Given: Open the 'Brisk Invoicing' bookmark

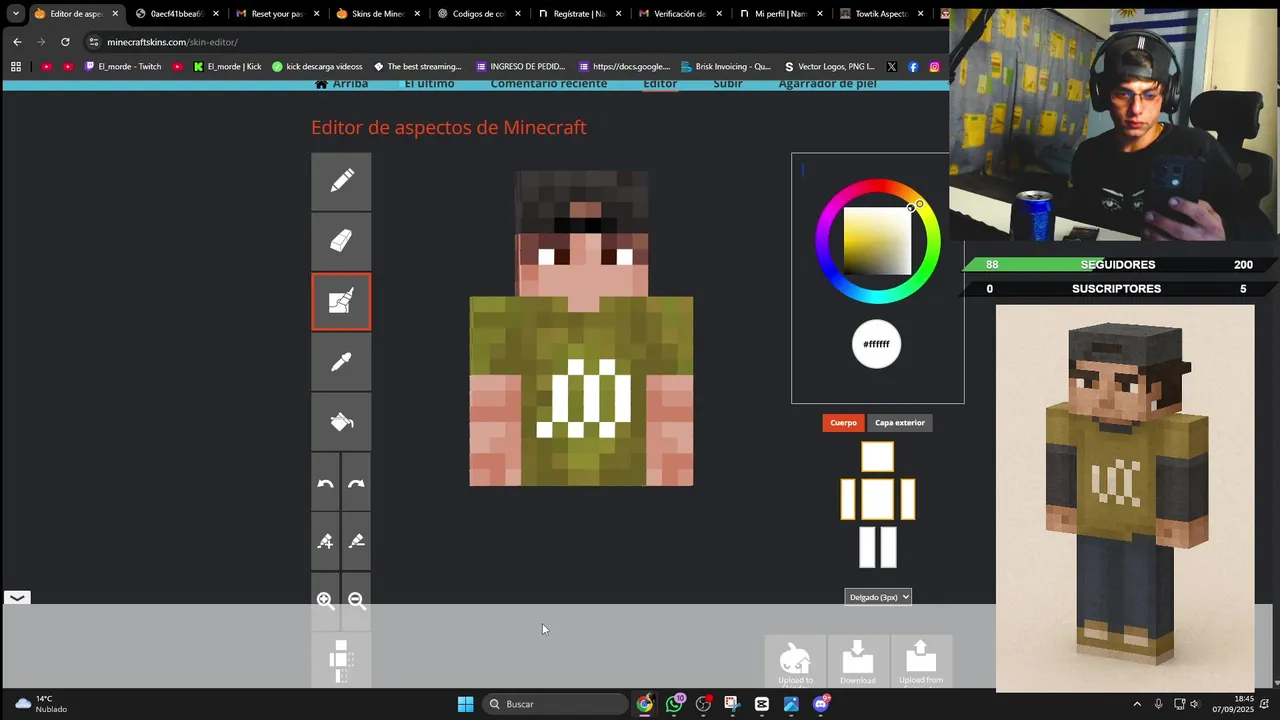Looking at the screenshot, I should (725, 67).
